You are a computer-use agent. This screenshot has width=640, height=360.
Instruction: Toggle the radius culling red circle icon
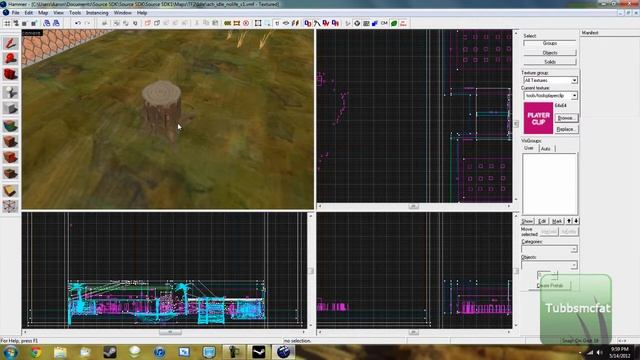click(246, 23)
